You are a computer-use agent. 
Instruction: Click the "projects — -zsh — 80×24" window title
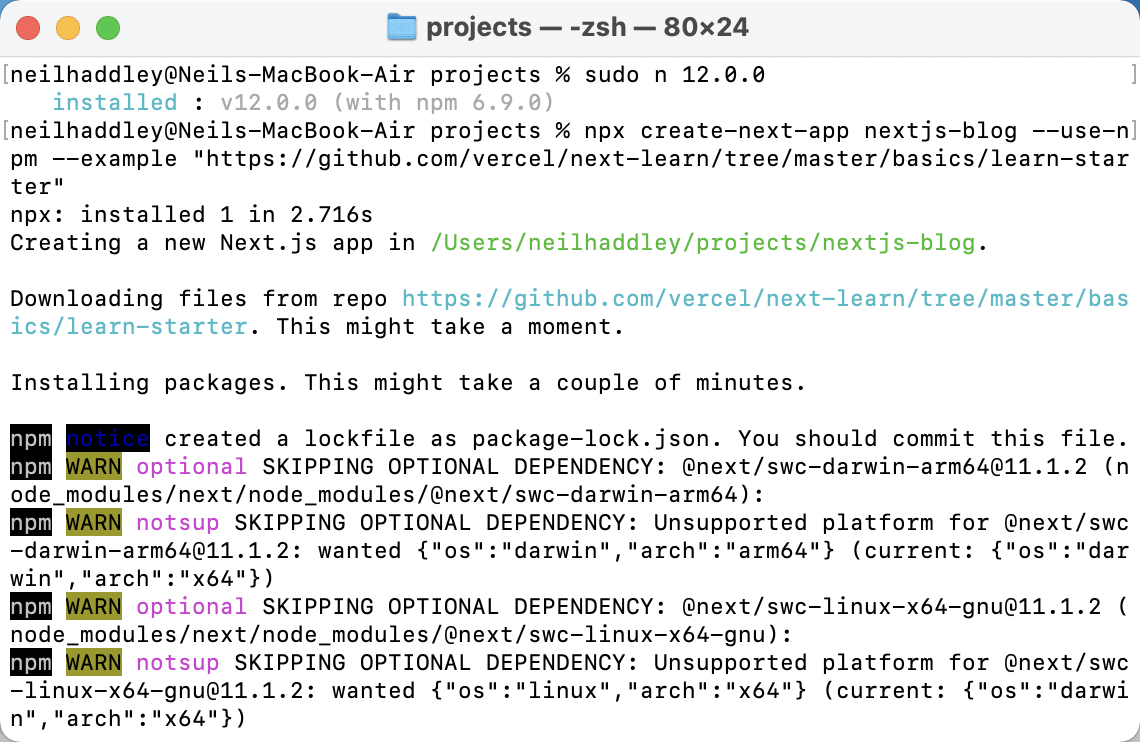(587, 27)
